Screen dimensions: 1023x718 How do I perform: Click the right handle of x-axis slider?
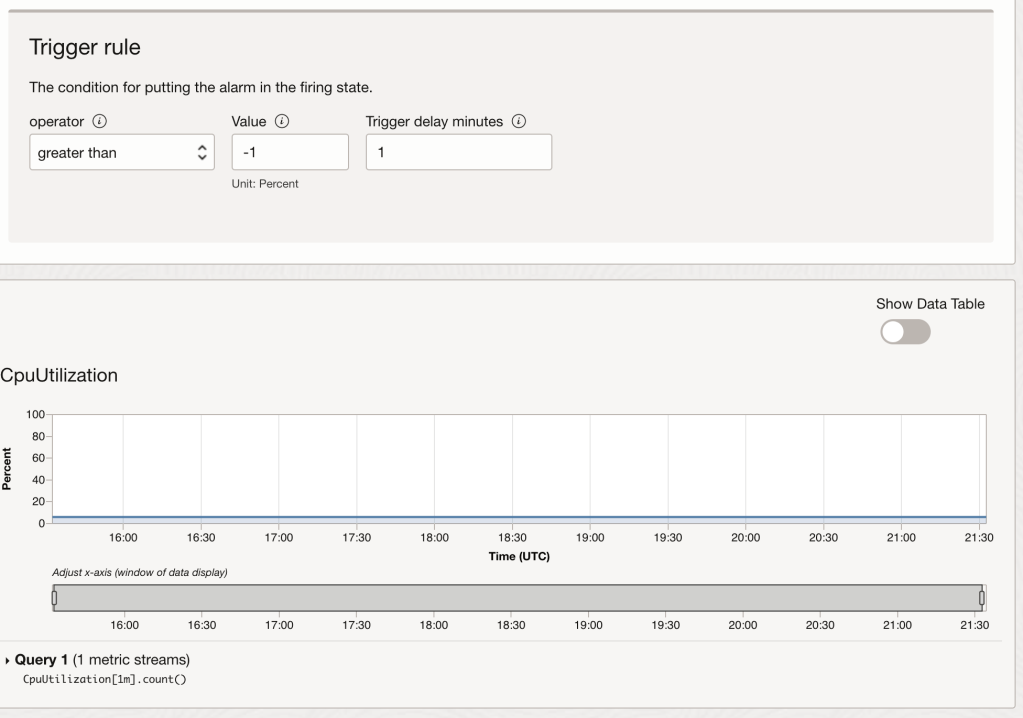coord(982,598)
